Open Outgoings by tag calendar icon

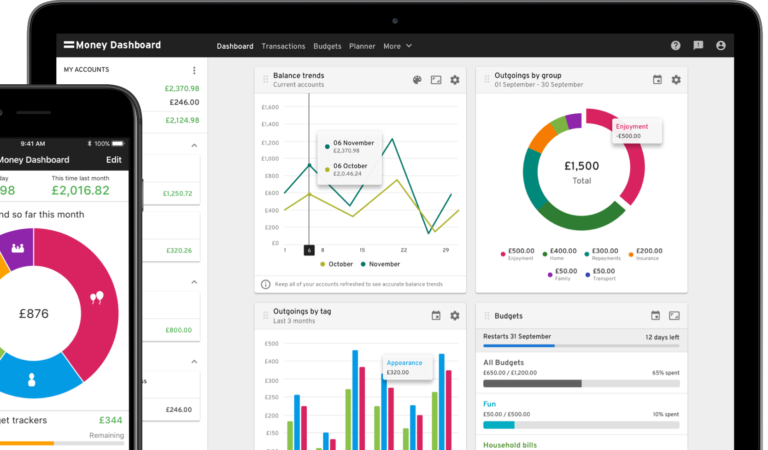click(x=436, y=316)
